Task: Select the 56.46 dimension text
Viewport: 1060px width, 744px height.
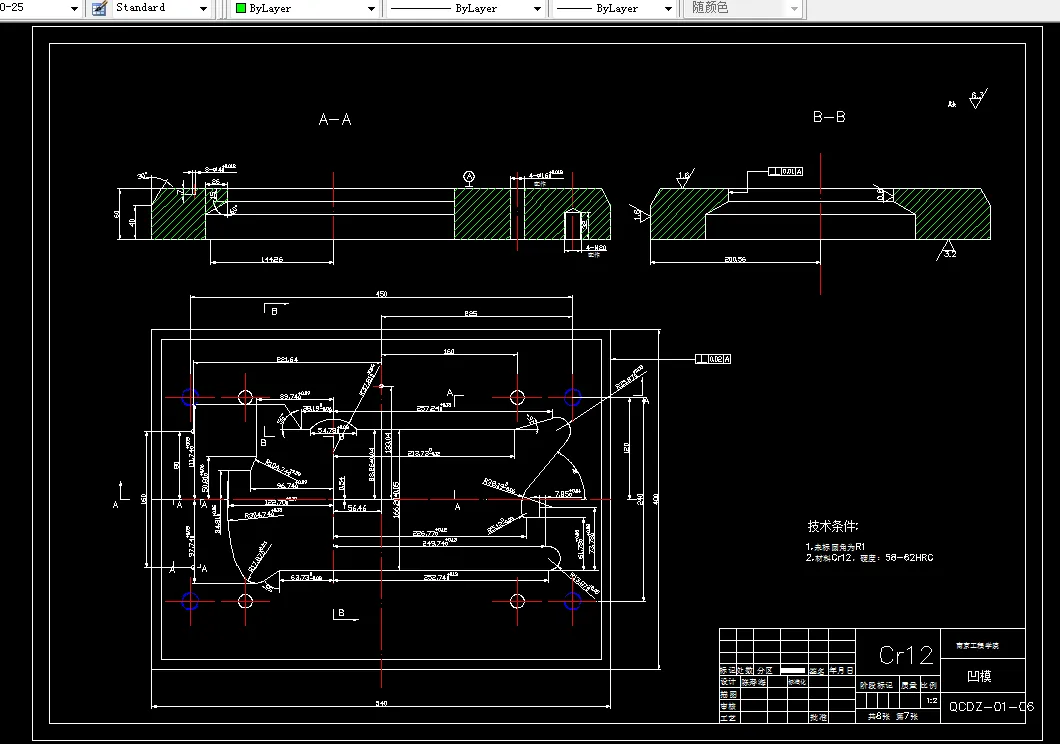Action: 357,508
